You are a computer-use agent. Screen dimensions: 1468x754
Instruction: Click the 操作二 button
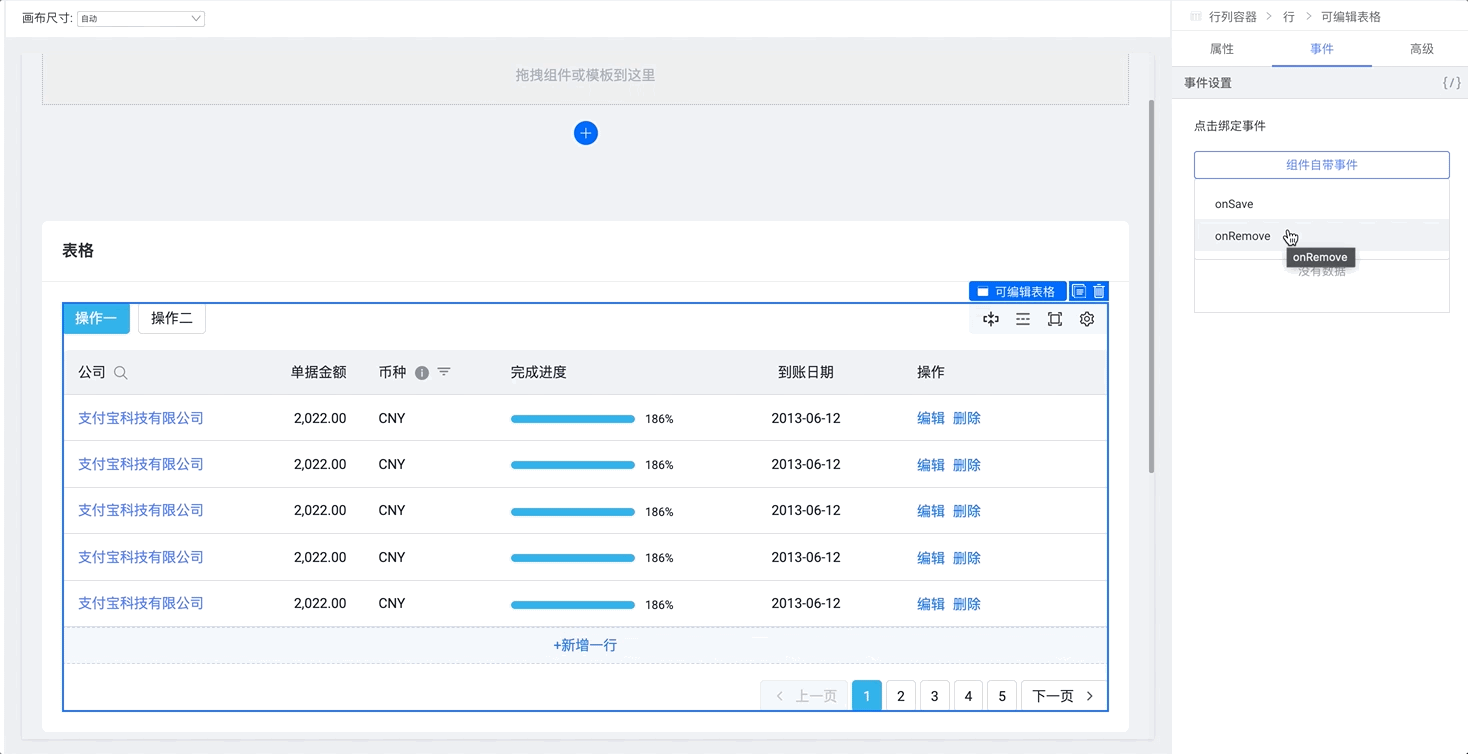(172, 318)
